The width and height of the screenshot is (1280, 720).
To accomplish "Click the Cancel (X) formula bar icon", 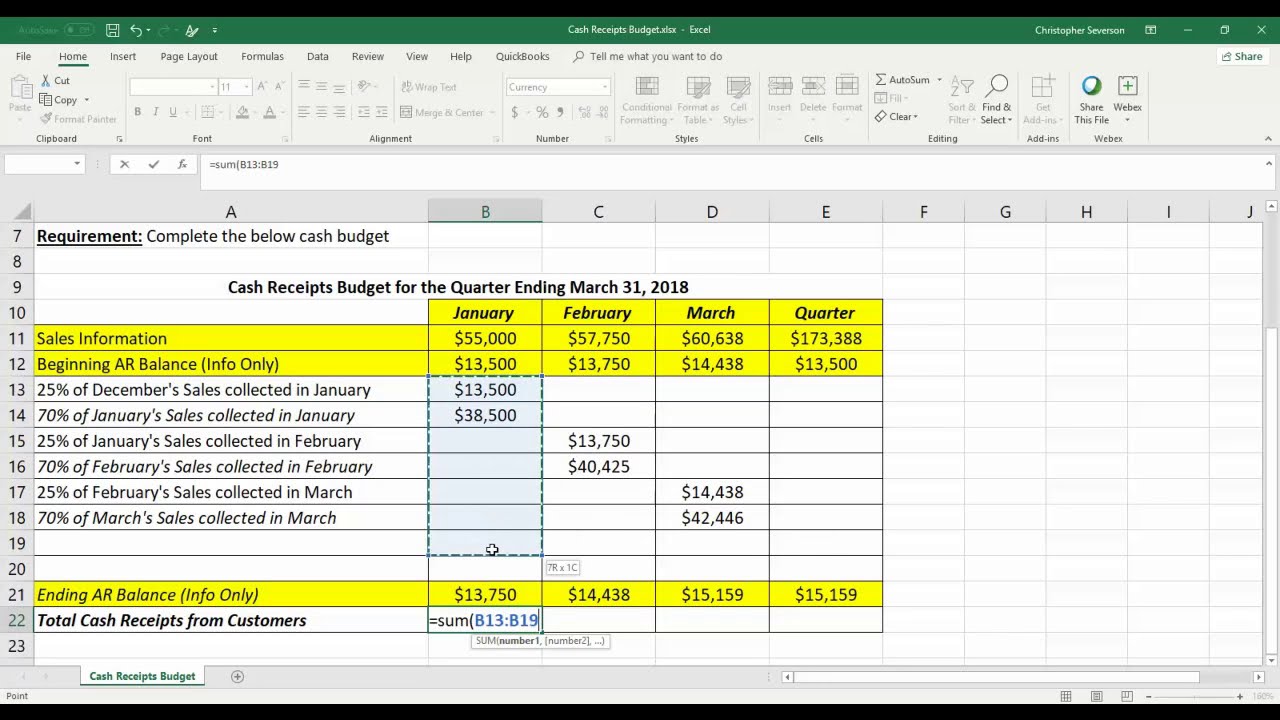I will coord(124,164).
